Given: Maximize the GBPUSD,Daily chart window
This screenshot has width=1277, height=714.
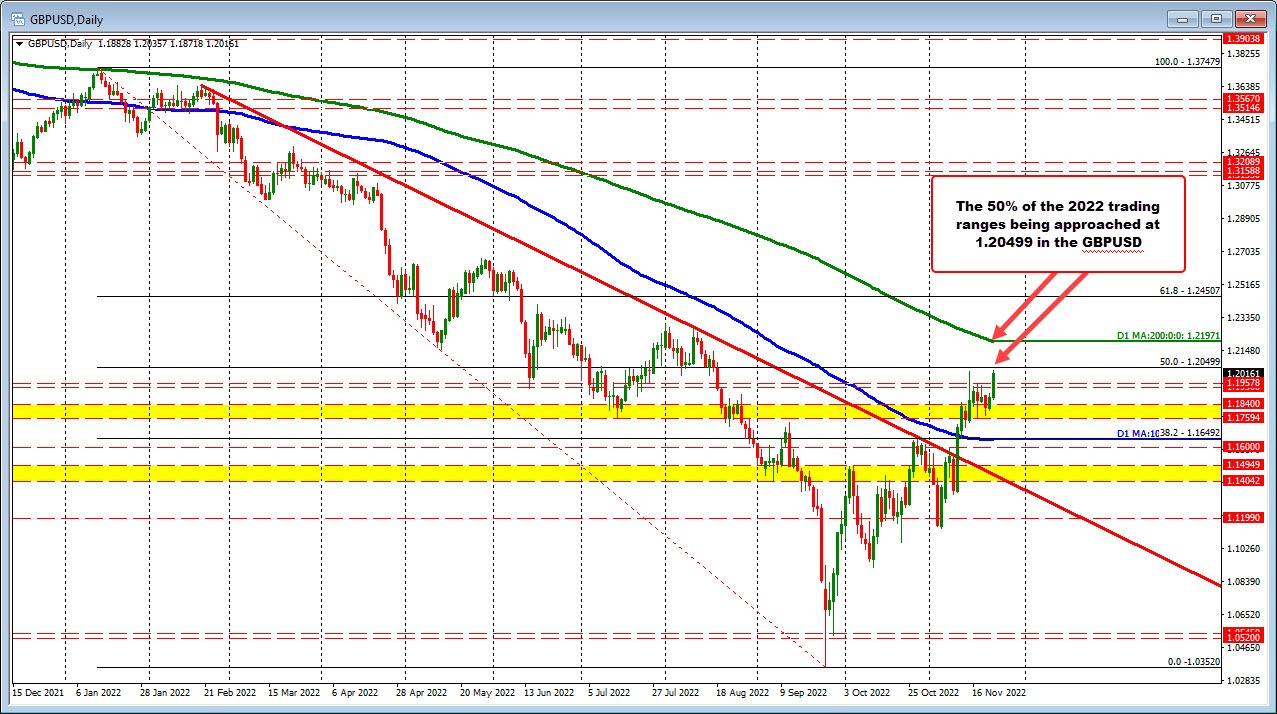Looking at the screenshot, I should tap(1216, 17).
